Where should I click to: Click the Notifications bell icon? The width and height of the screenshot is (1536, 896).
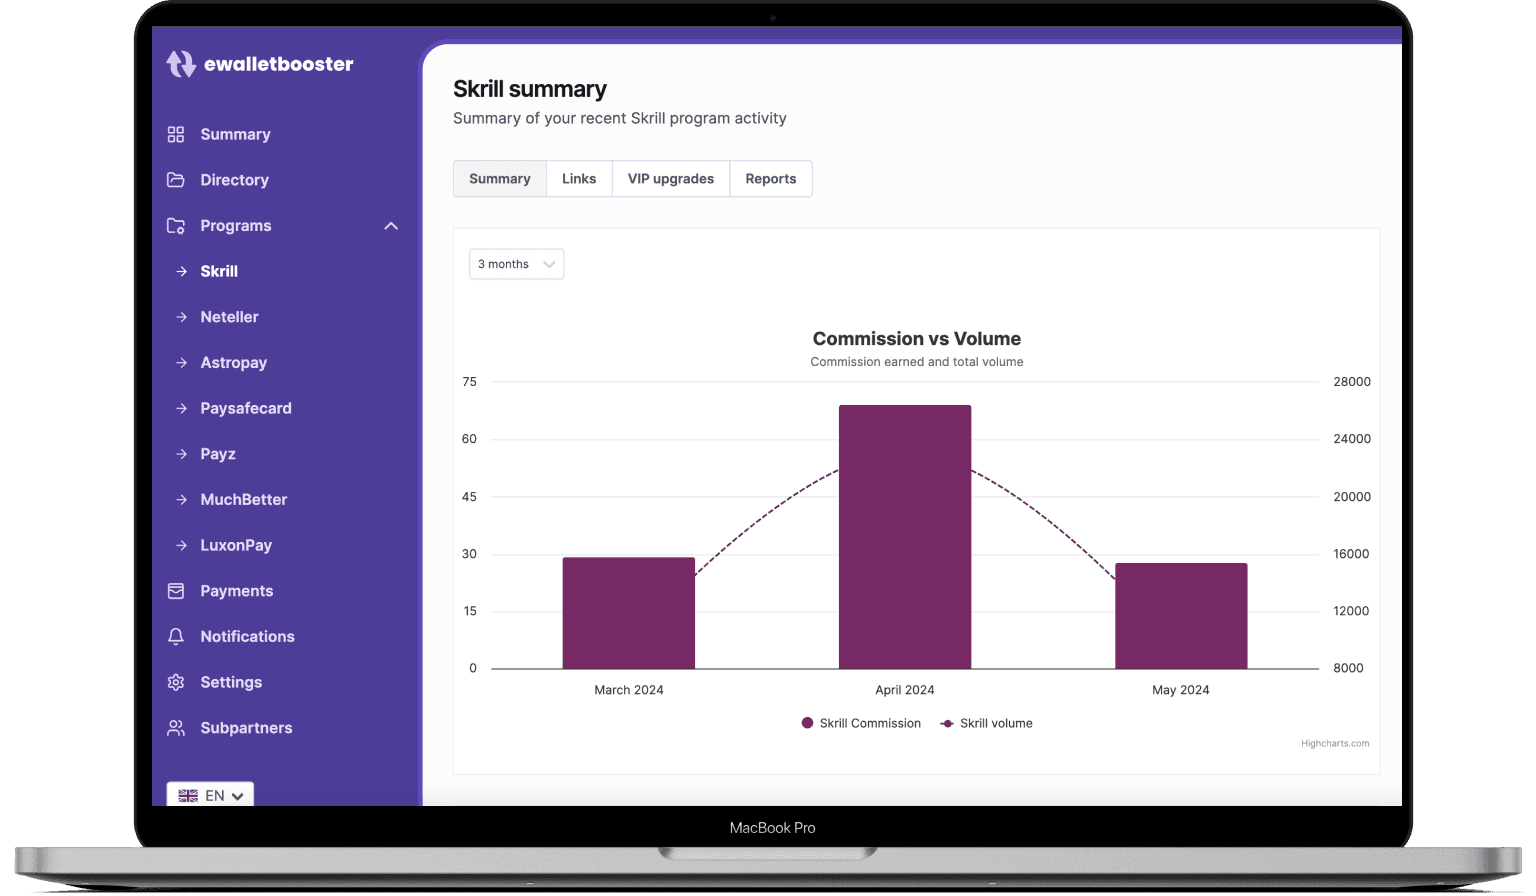pyautogui.click(x=176, y=637)
